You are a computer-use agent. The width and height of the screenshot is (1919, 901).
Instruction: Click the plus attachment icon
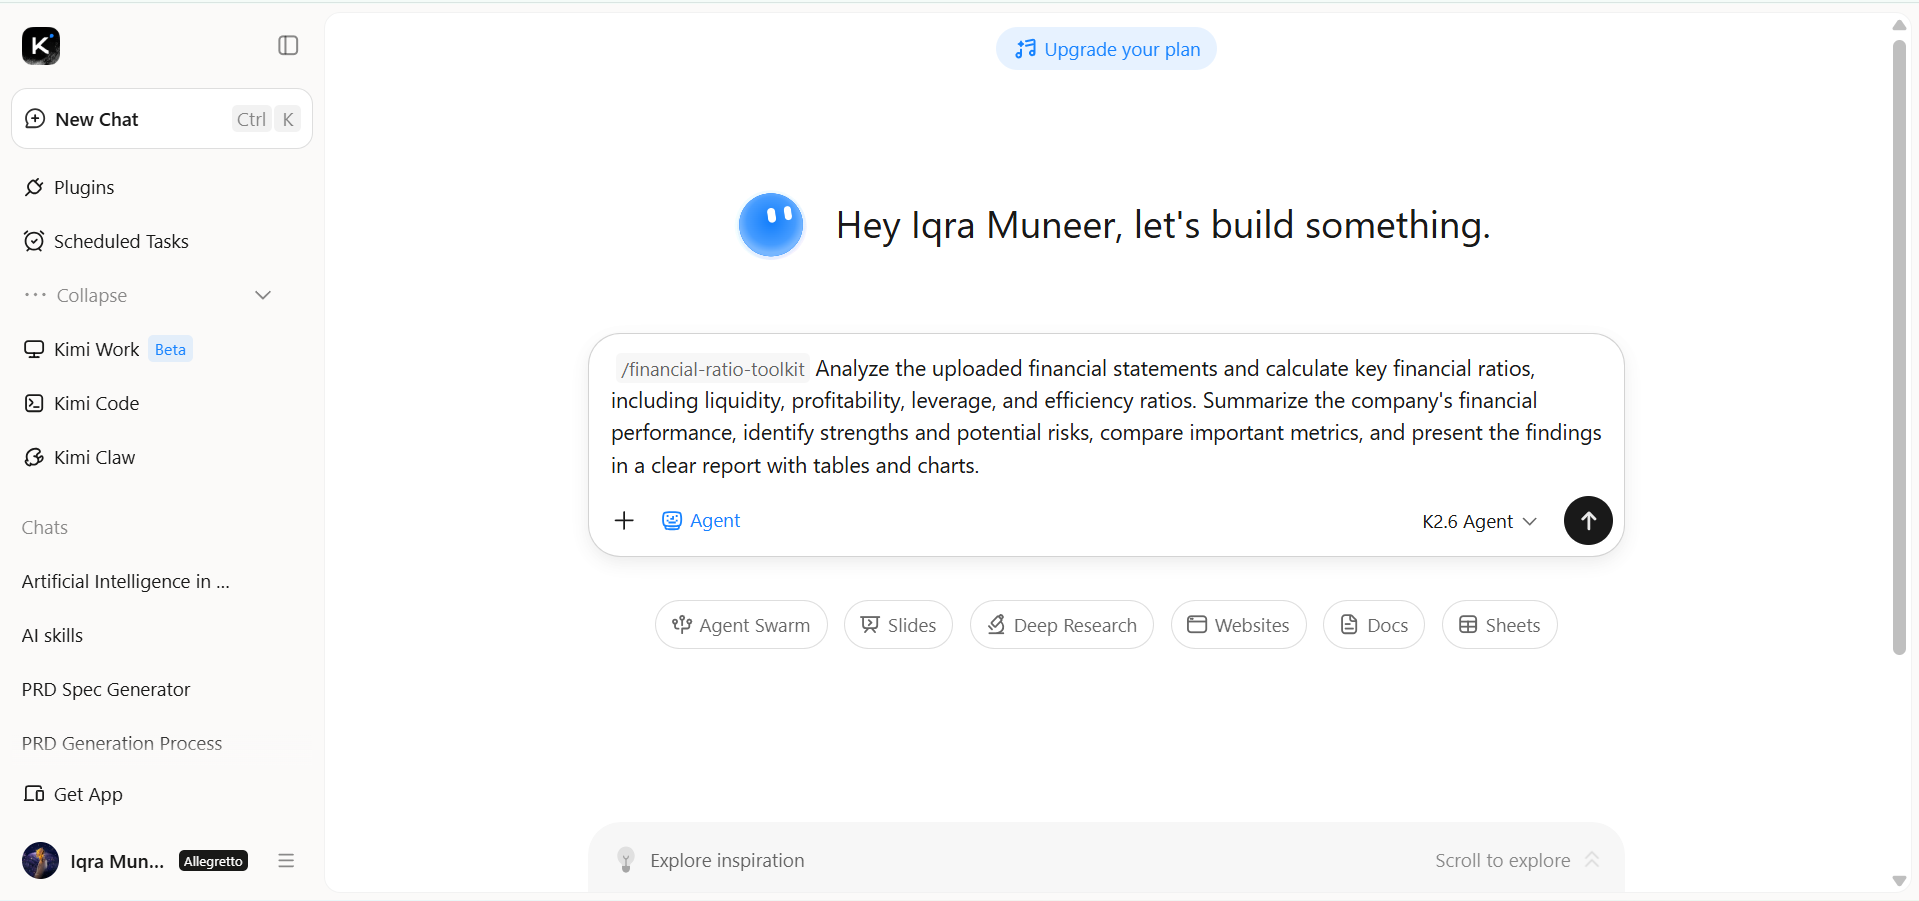coord(624,520)
